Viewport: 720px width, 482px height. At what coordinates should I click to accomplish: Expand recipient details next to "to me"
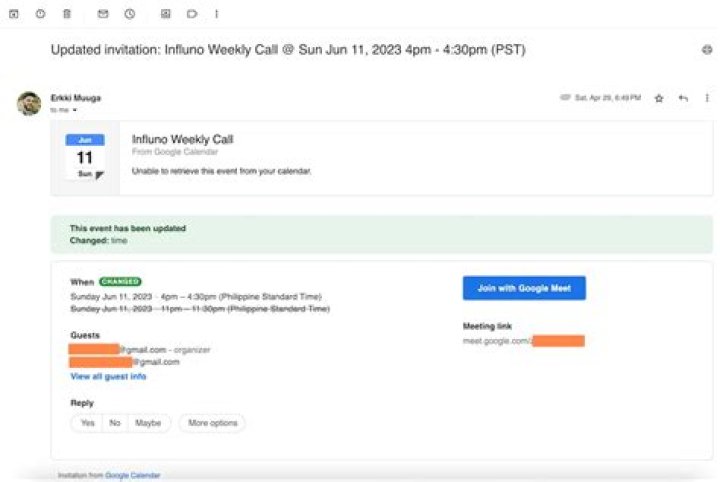coord(74,110)
